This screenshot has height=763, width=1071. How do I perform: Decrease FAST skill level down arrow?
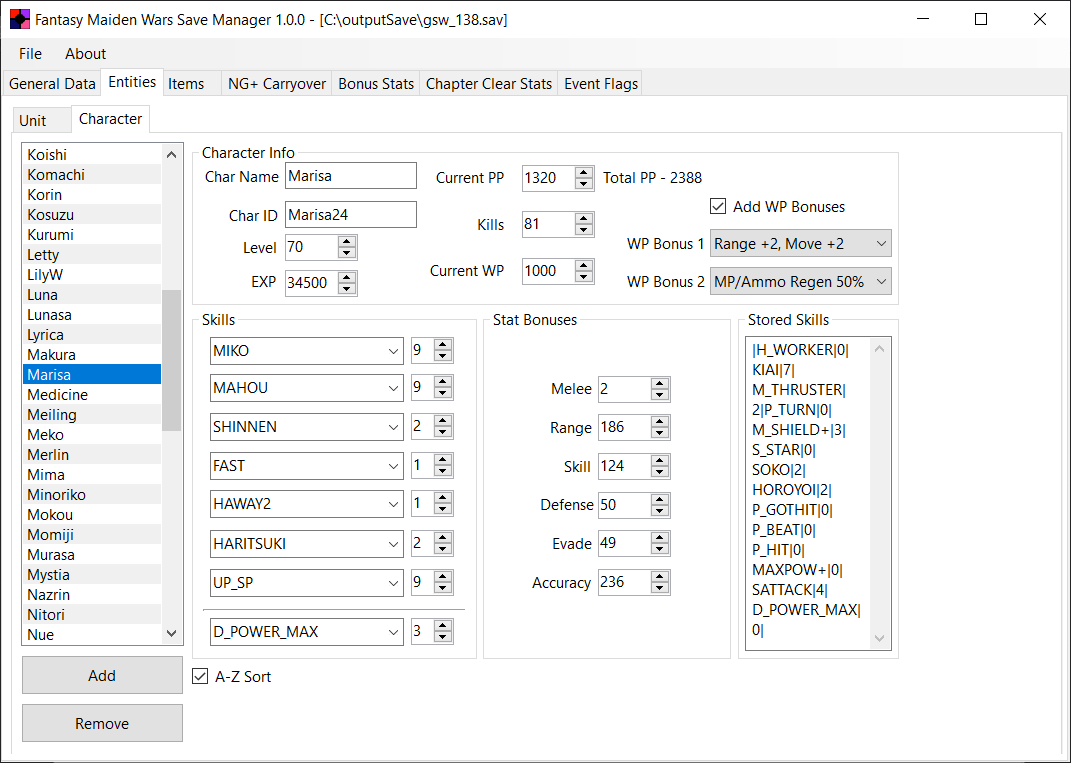coord(443,471)
